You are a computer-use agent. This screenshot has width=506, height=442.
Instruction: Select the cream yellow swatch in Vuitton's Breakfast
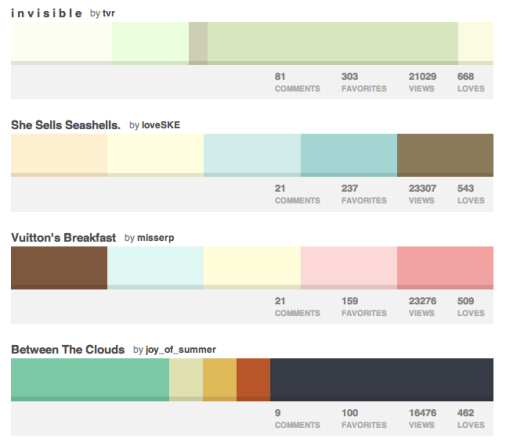252,268
